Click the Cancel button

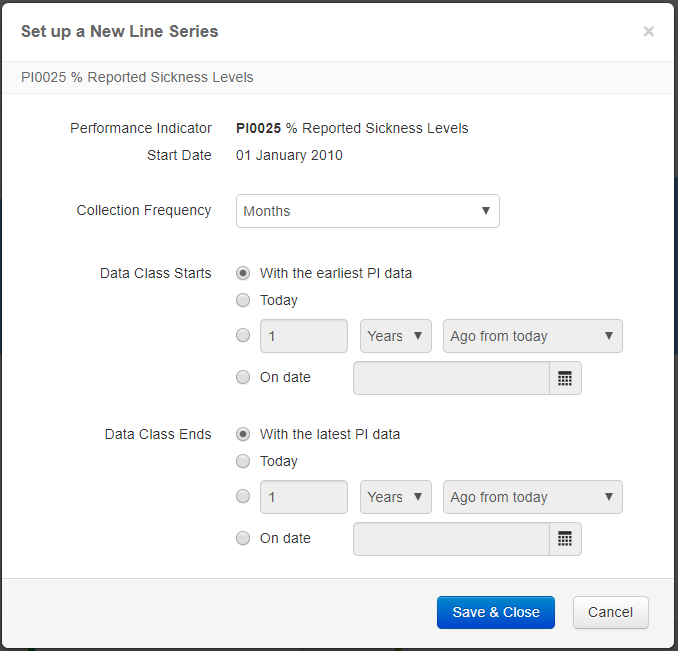611,612
